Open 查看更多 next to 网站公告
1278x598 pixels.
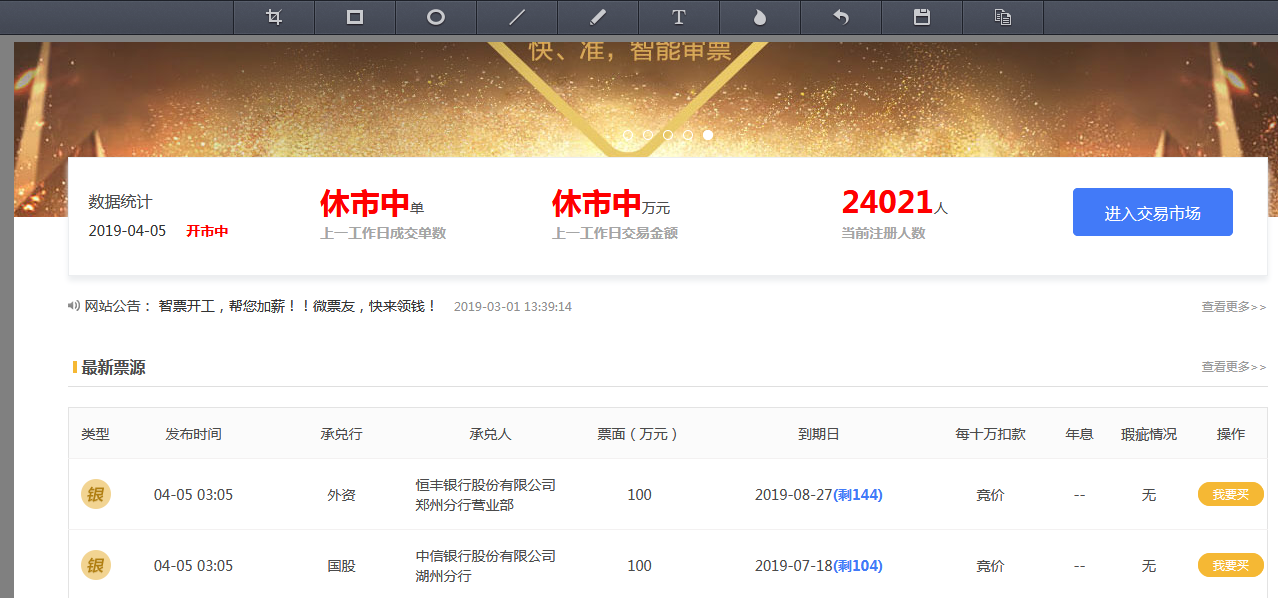[1234, 307]
